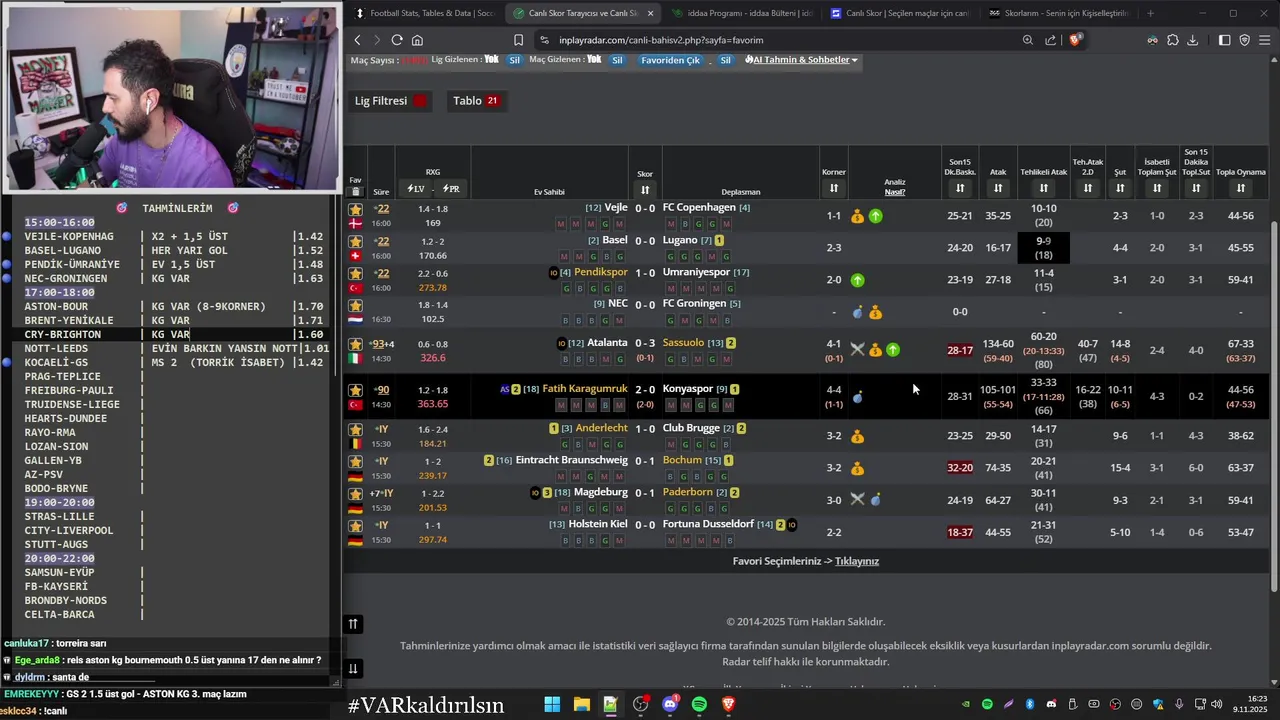Open browser downloads icon
The image size is (1280, 720).
[x=1192, y=40]
